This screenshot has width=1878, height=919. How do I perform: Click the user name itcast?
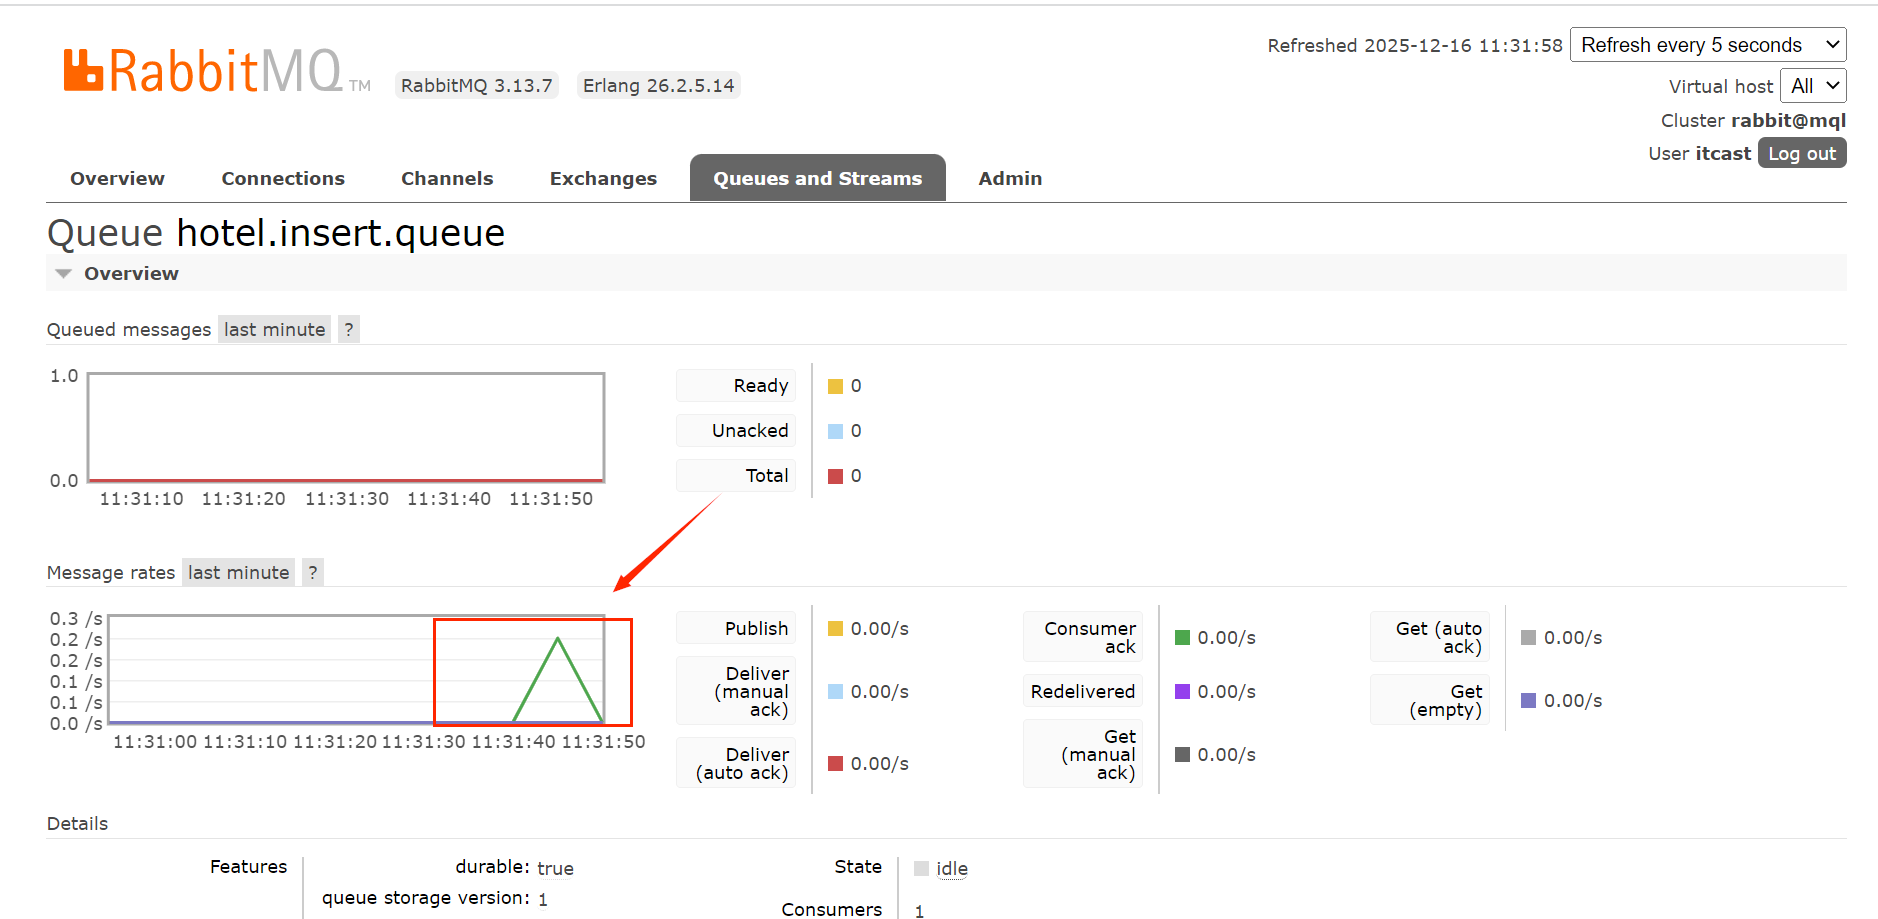pyautogui.click(x=1722, y=154)
